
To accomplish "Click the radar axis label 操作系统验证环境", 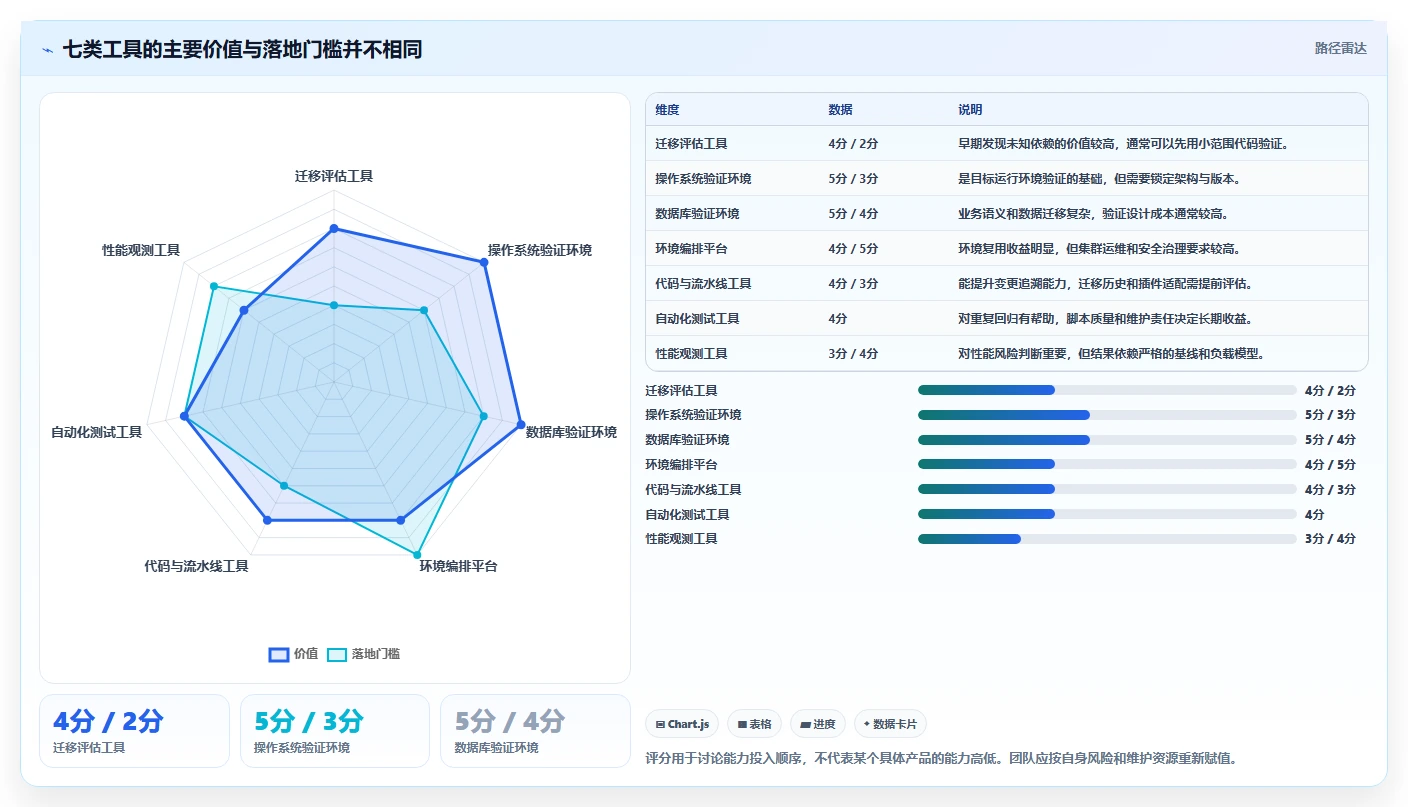I will click(x=540, y=250).
